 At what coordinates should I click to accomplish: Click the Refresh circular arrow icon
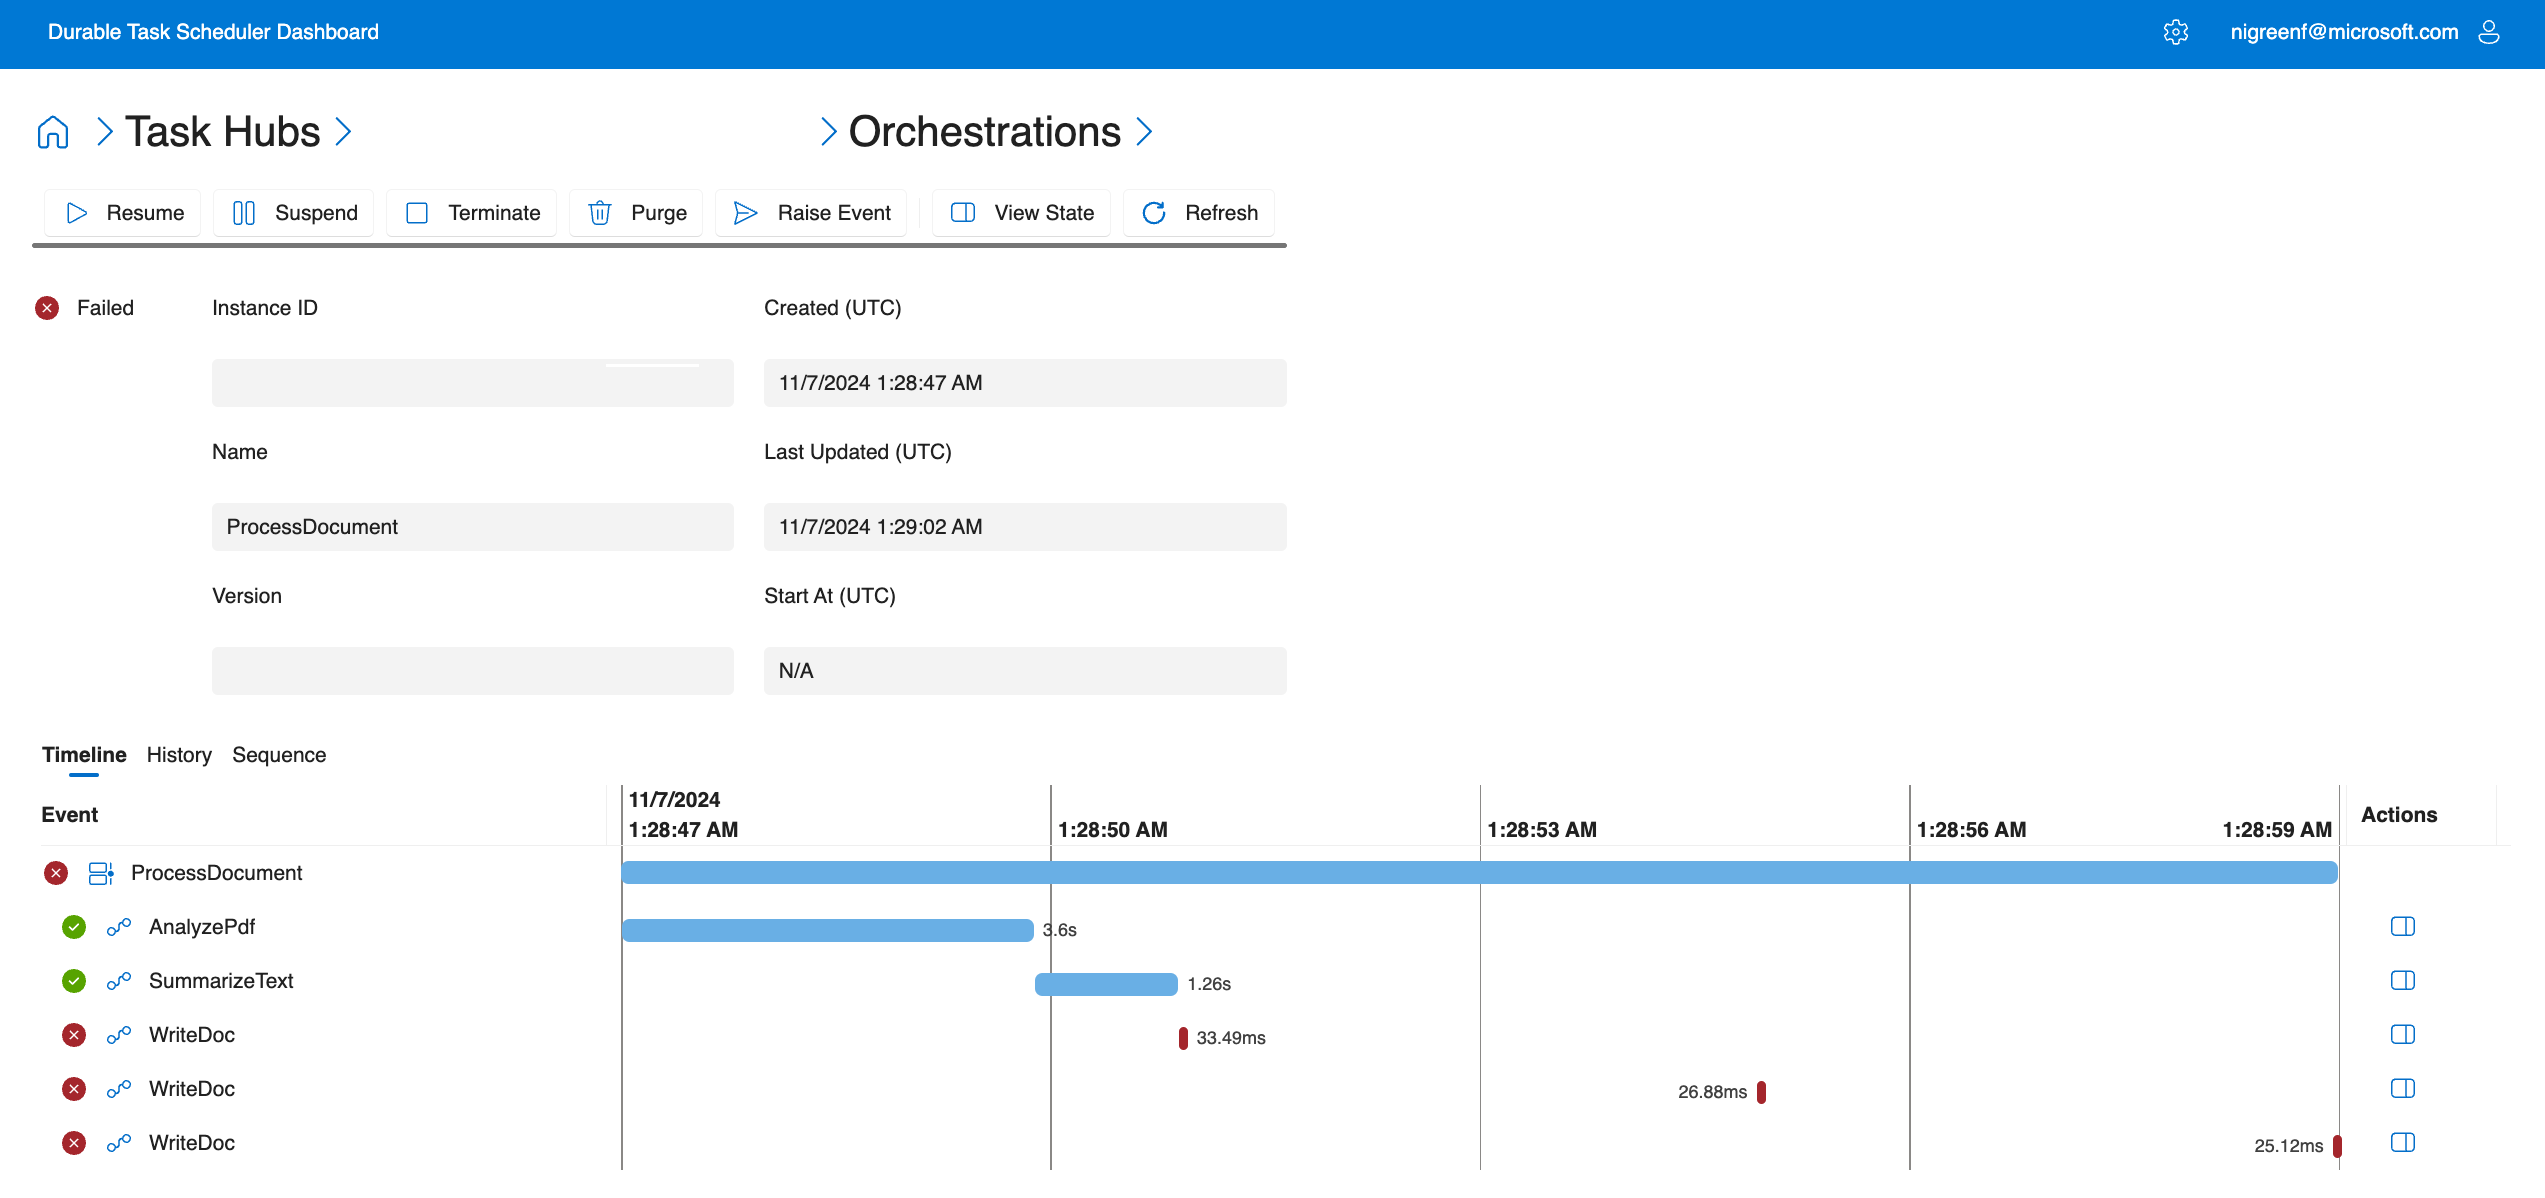click(x=1154, y=212)
